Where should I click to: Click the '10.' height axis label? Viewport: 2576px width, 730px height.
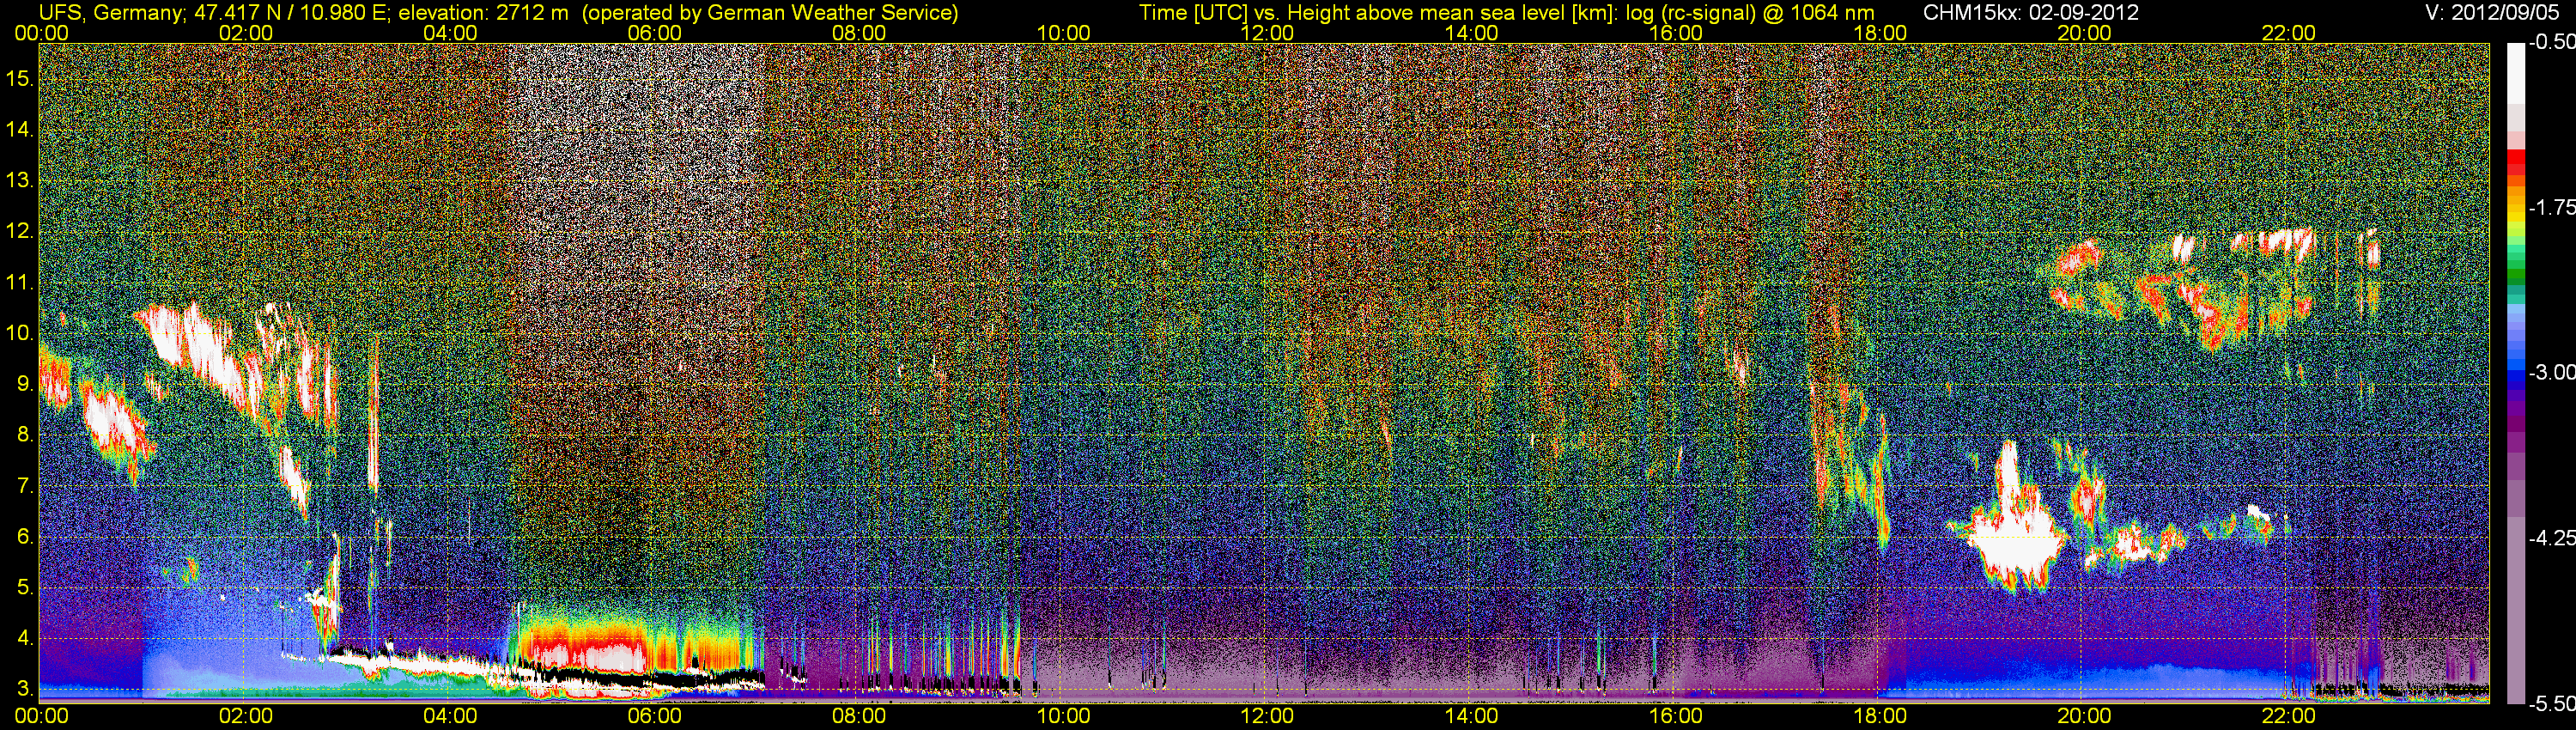(x=19, y=333)
